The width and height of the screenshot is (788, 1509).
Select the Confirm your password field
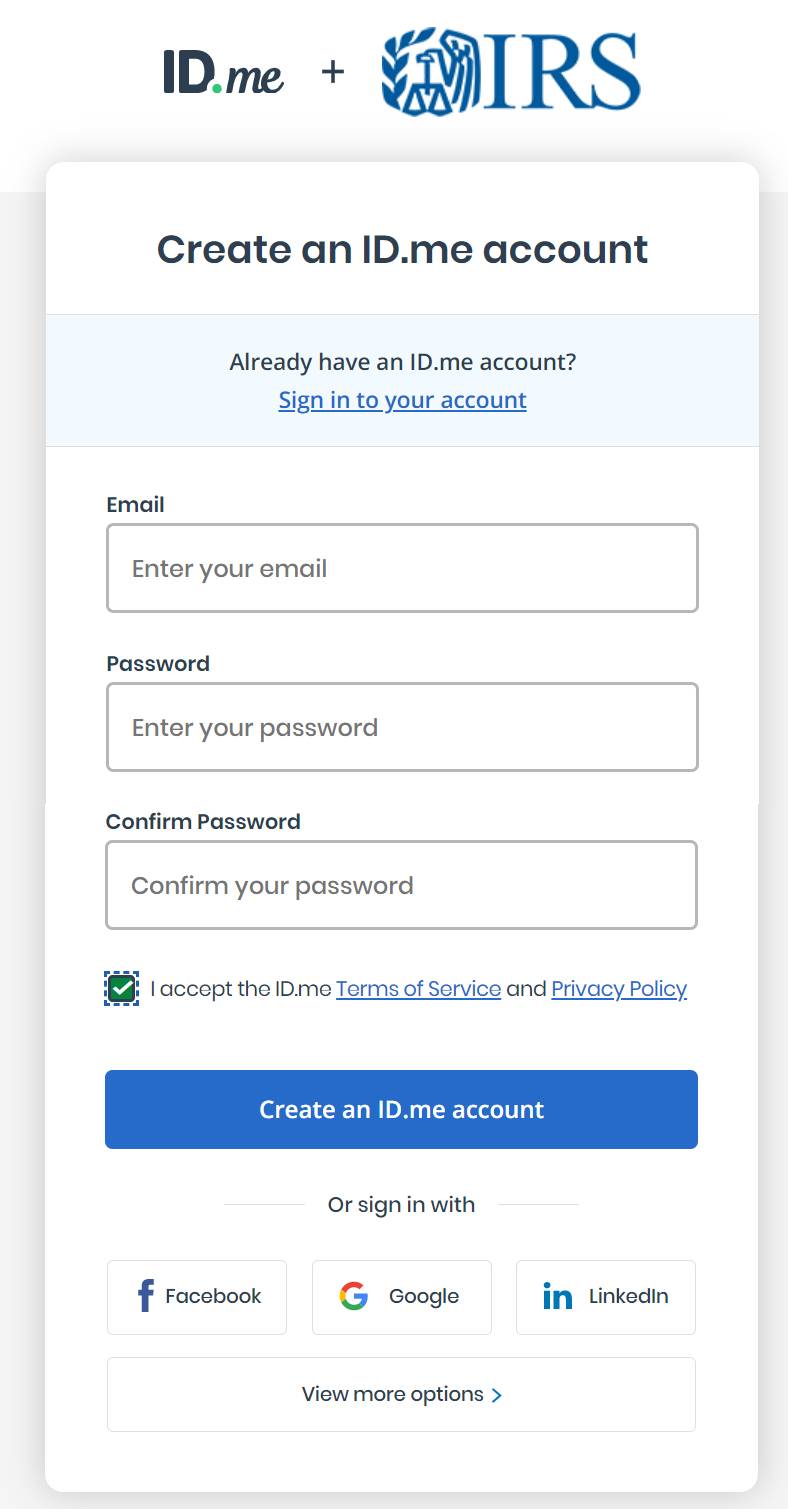pyautogui.click(x=401, y=885)
